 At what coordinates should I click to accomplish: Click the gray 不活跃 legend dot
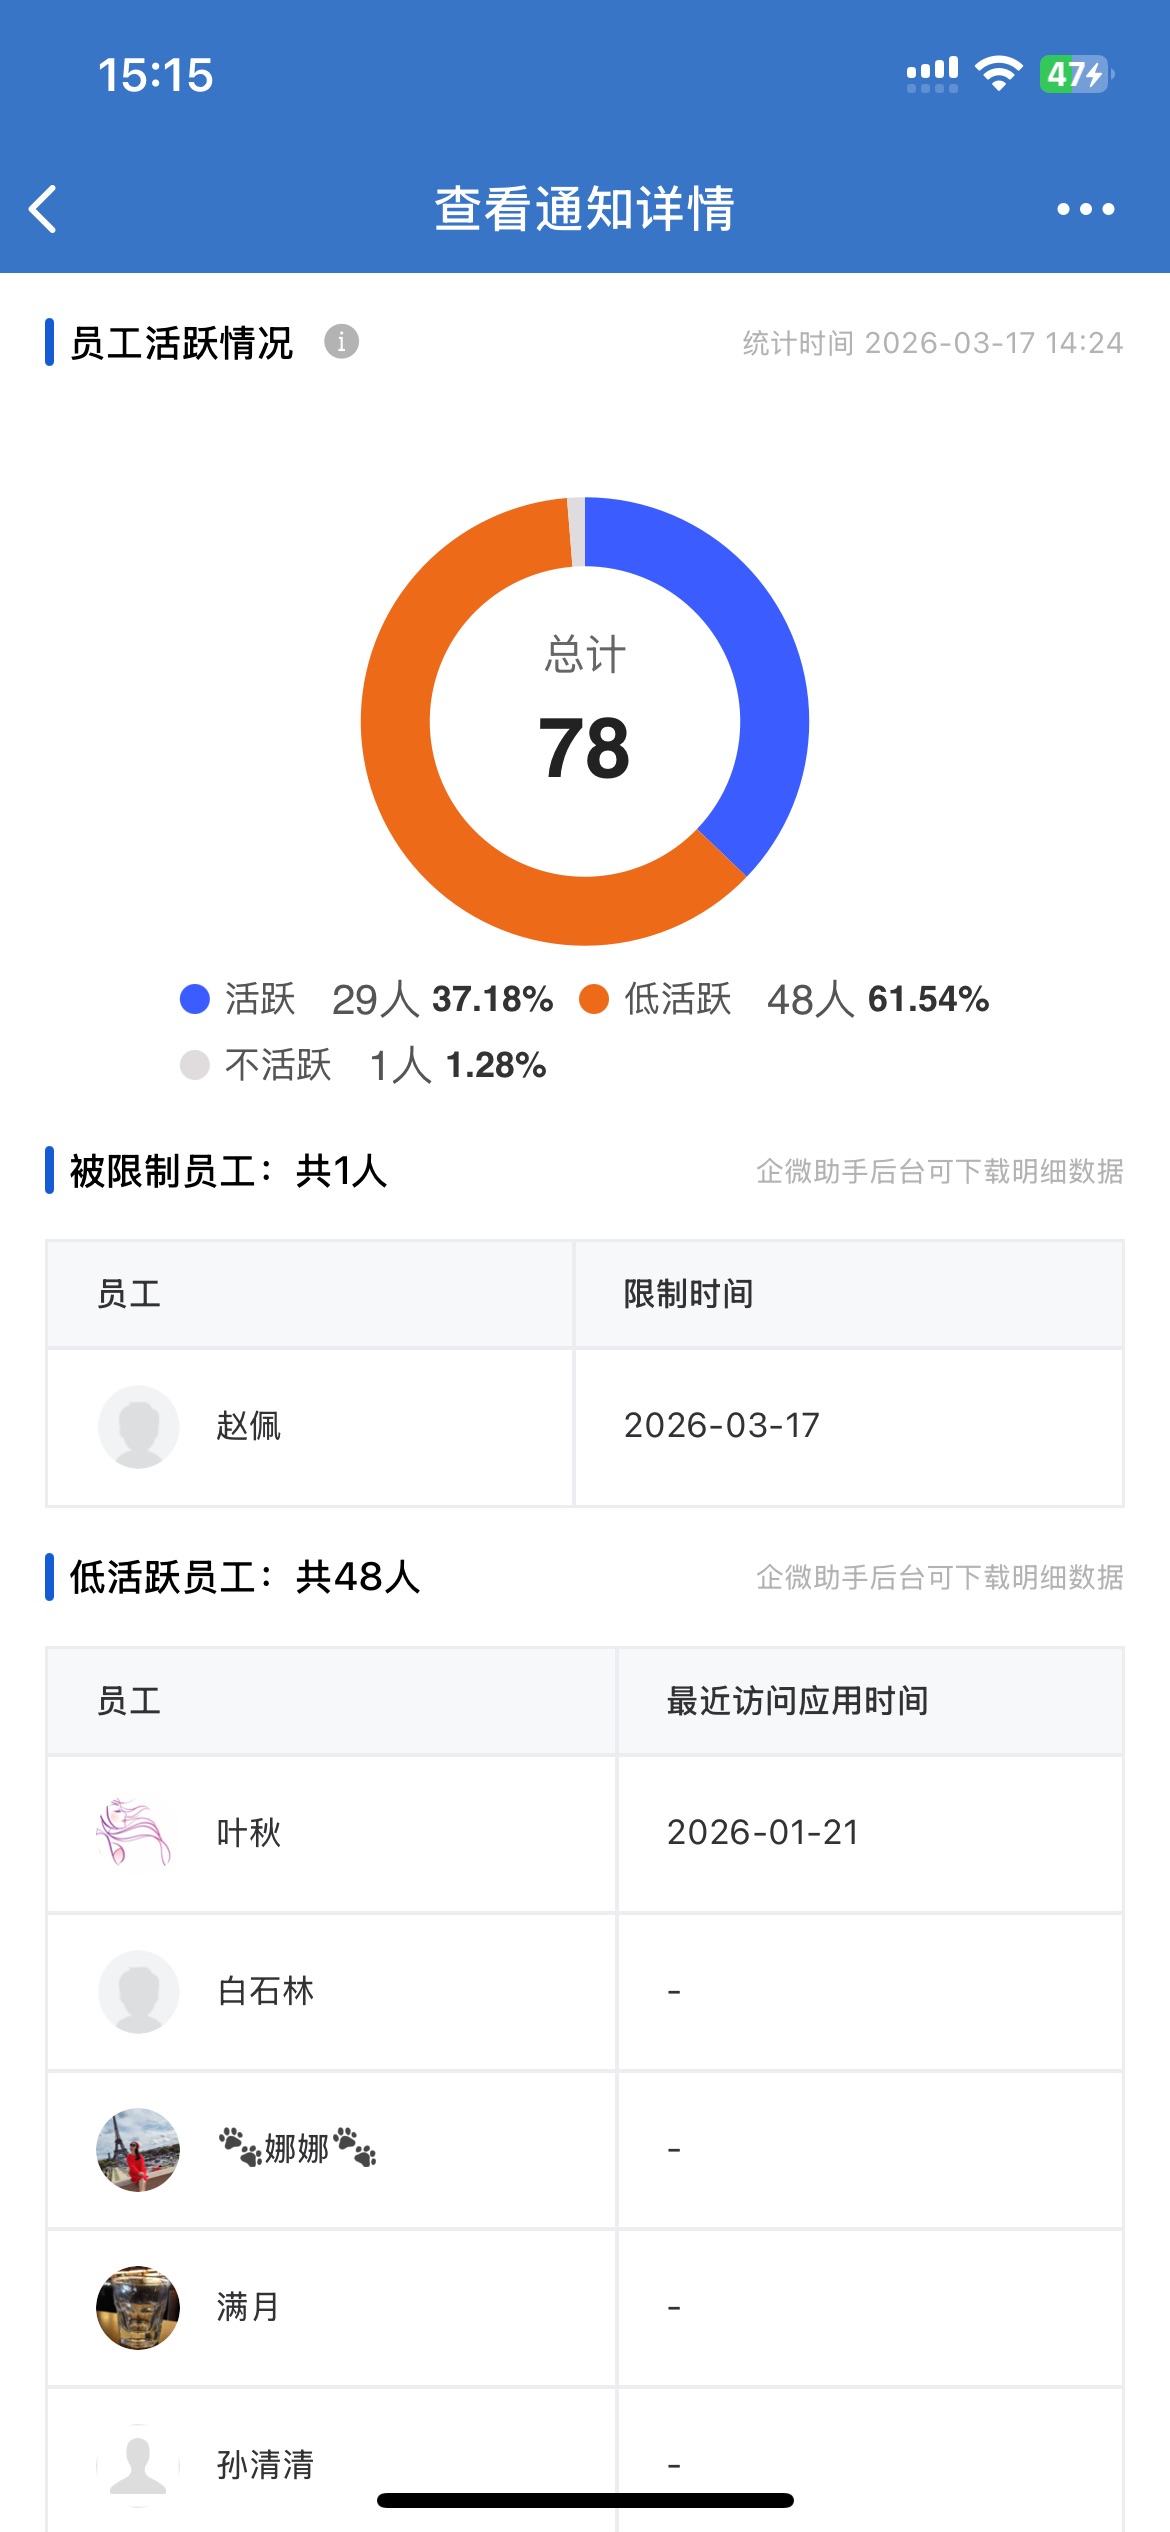(x=194, y=1065)
